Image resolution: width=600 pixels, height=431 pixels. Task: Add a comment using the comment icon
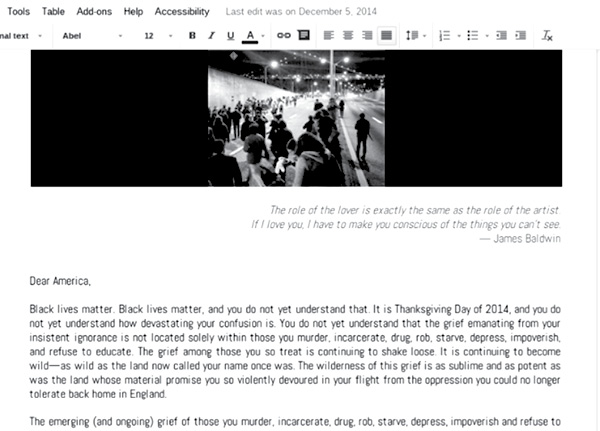click(304, 35)
